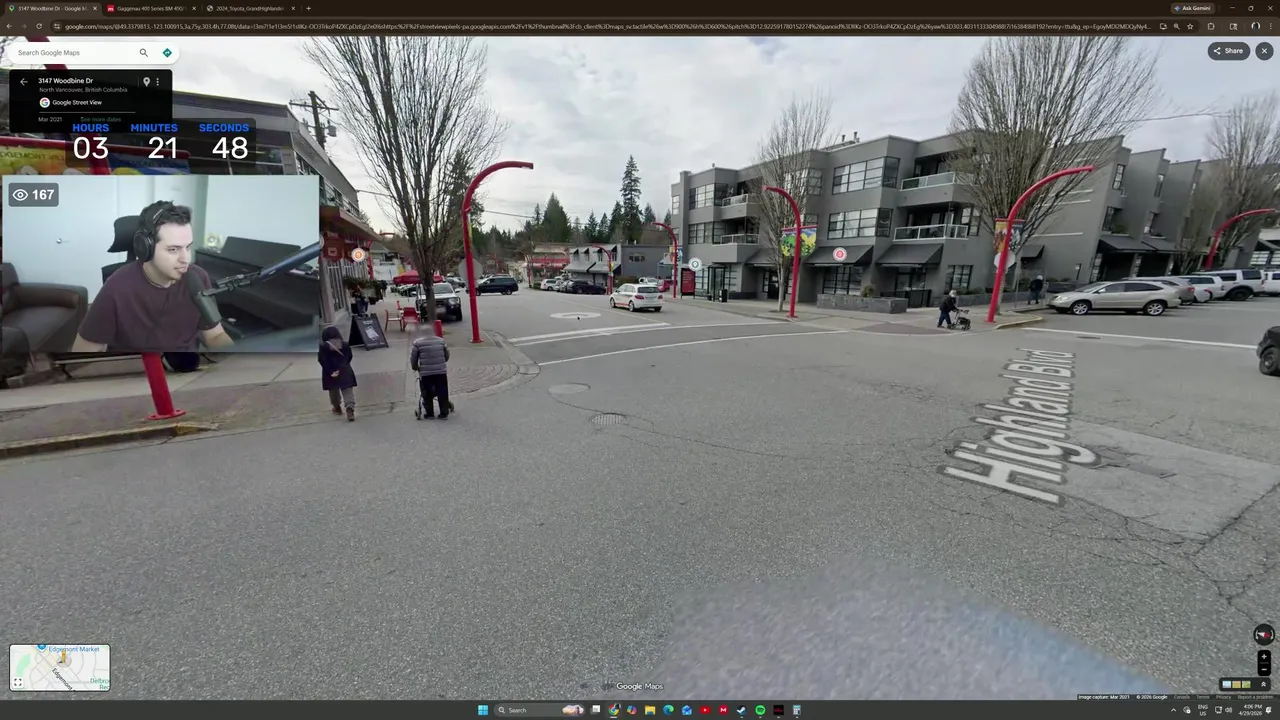The height and width of the screenshot is (720, 1280).
Task: Zoom in with the plus button
Action: (1264, 657)
